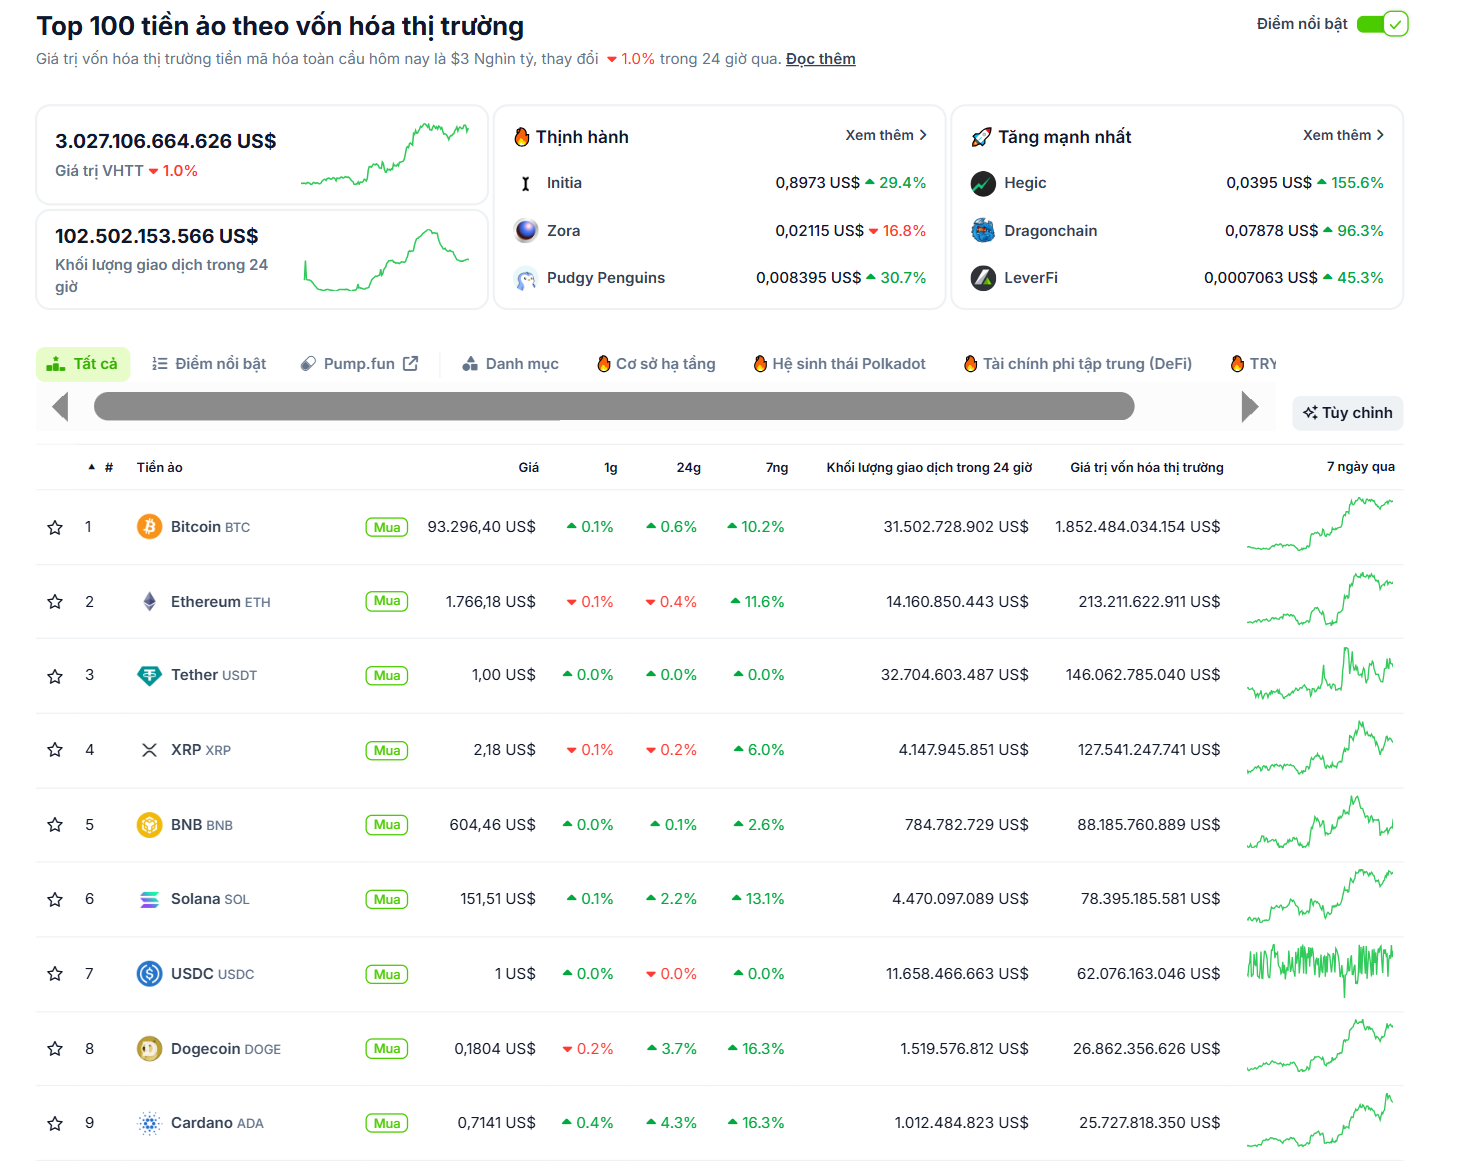The image size is (1465, 1161).
Task: Switch to Điểm nổi bật tab
Action: tap(209, 364)
